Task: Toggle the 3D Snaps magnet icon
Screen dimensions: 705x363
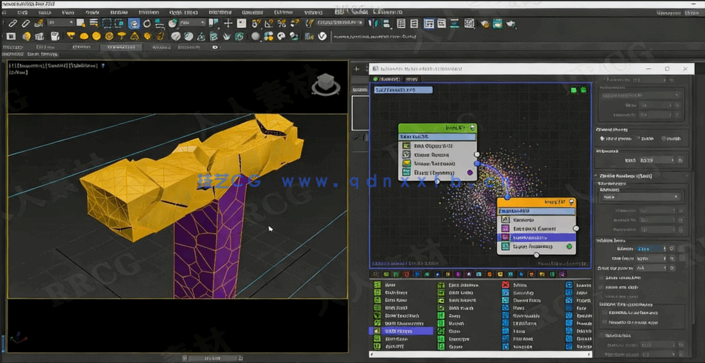Action: coord(256,22)
